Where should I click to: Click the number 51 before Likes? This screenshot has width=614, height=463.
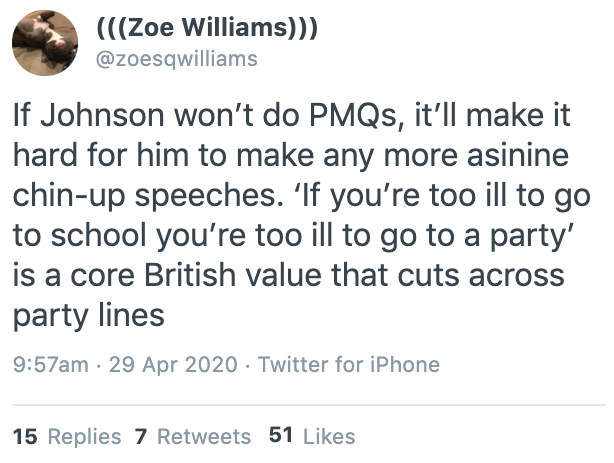coord(282,436)
